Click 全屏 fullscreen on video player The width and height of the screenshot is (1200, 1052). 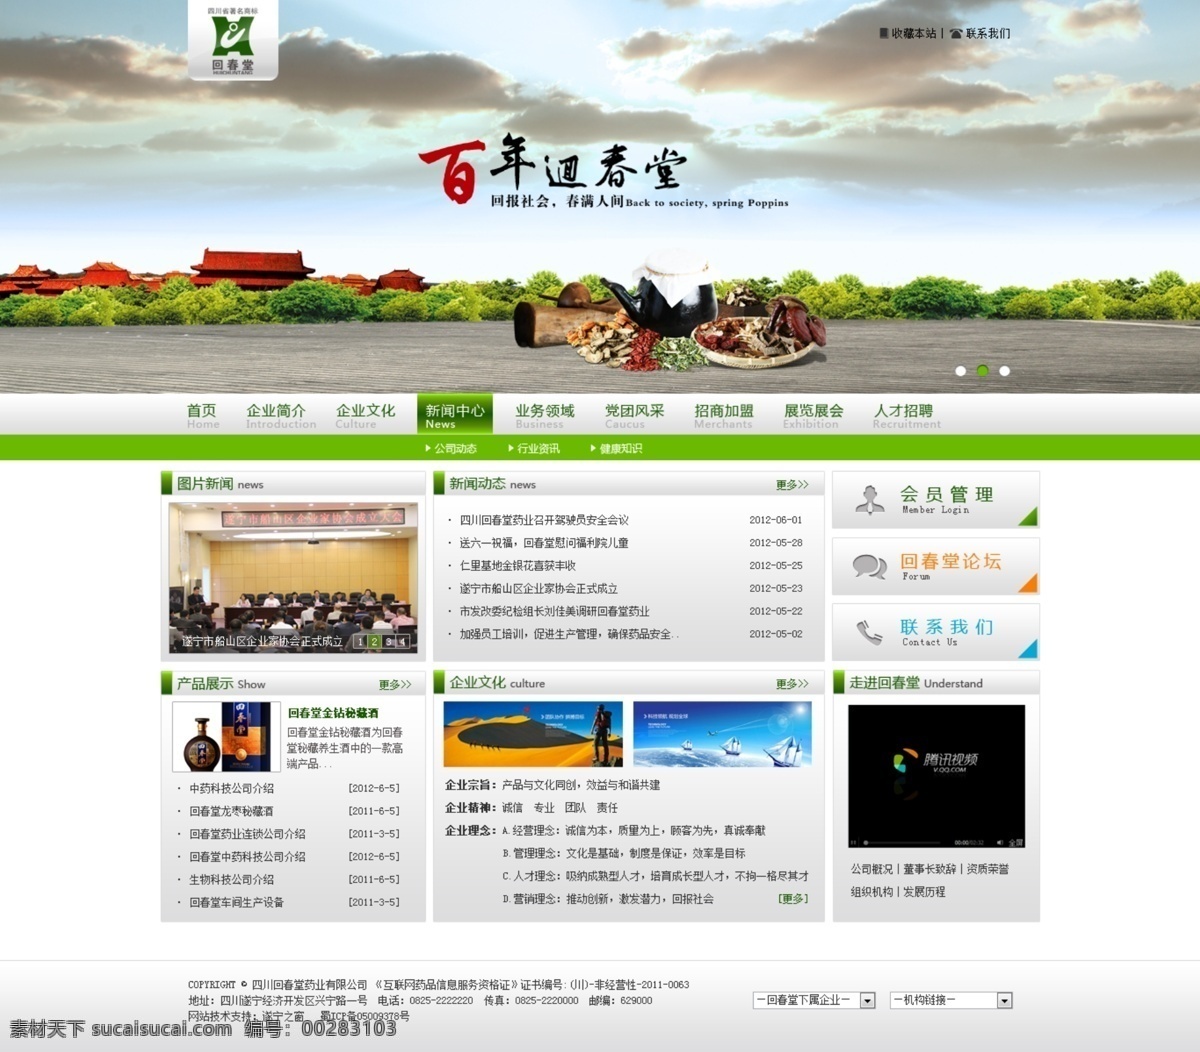[1016, 843]
